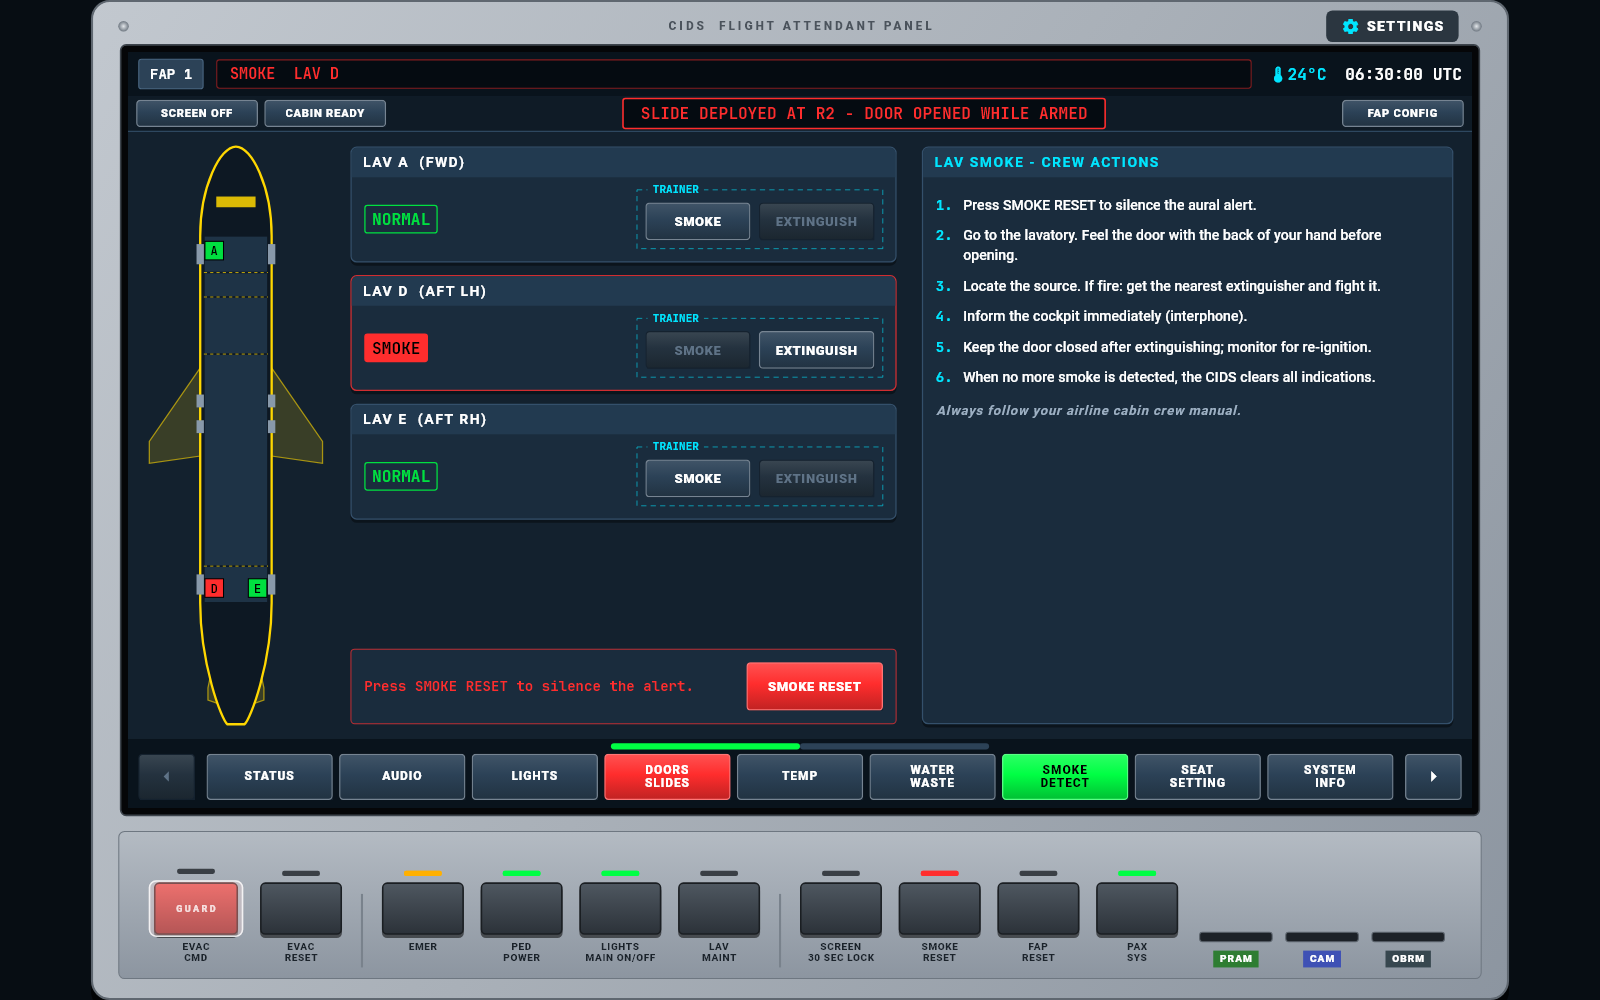Screen dimensions: 1600x1000
Task: Trigger trainer SMOKE for LAV A
Action: 698,222
